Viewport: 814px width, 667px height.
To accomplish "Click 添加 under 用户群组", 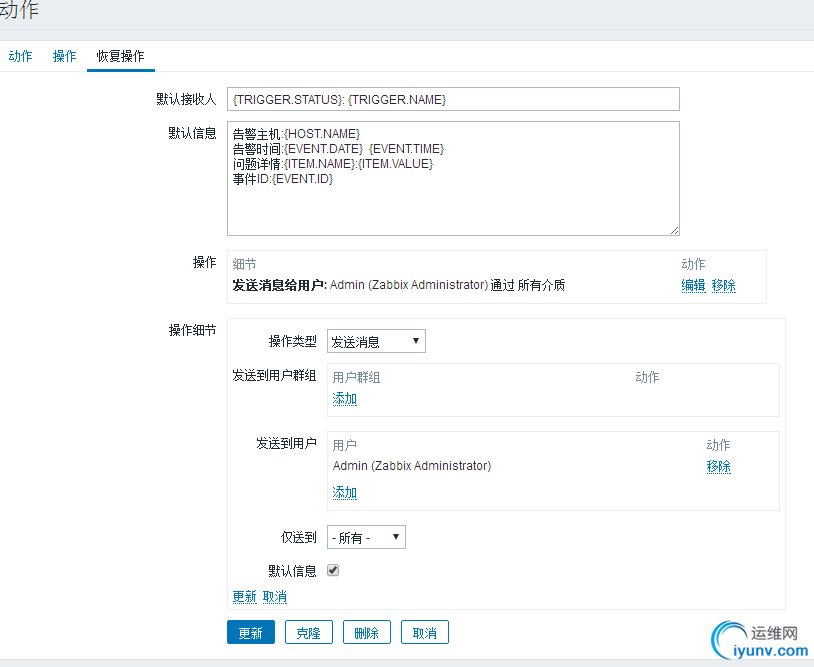I will (345, 399).
